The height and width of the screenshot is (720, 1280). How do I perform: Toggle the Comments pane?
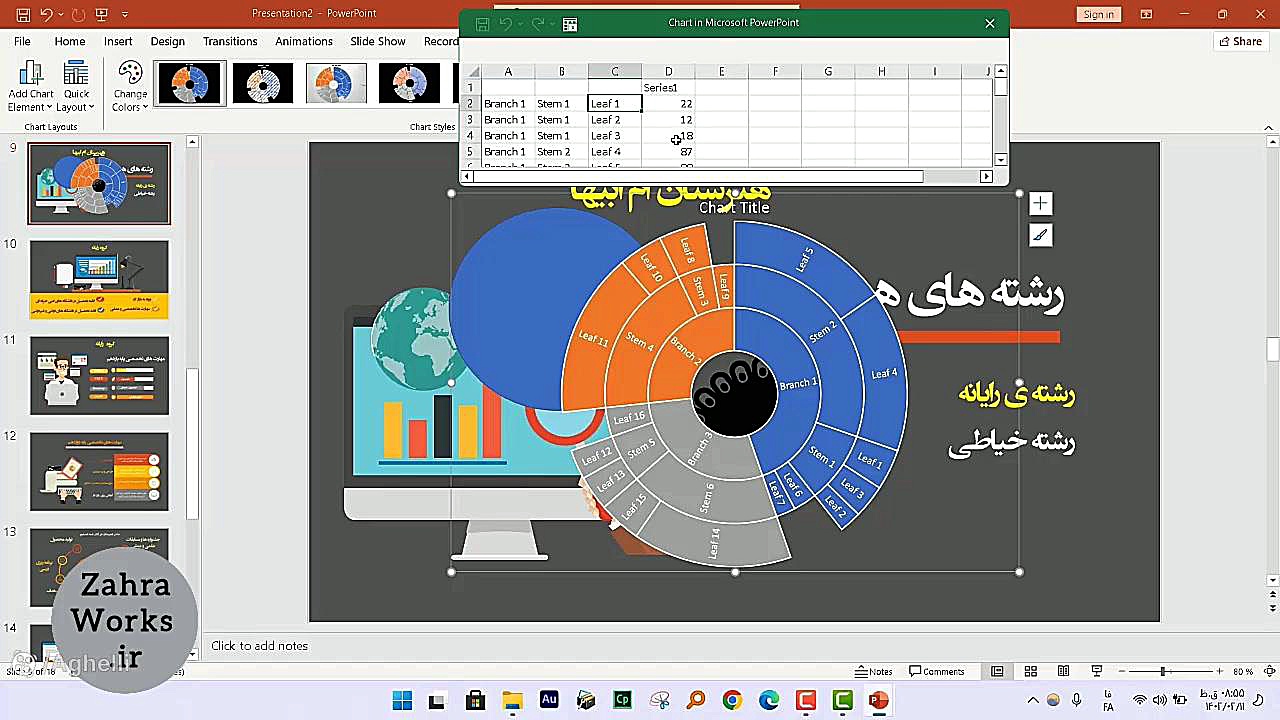pyautogui.click(x=935, y=672)
